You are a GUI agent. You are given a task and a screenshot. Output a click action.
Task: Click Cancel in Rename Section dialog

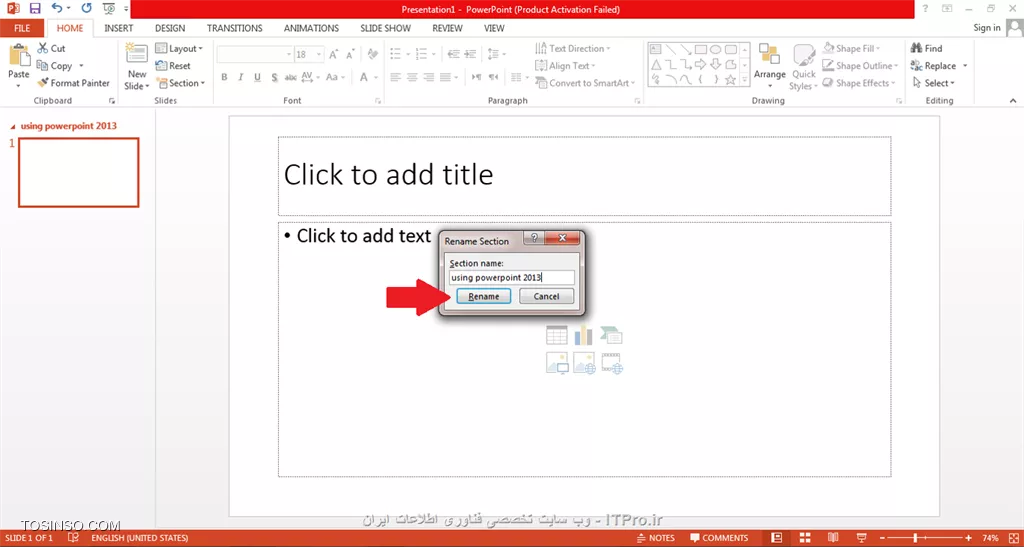pos(547,296)
